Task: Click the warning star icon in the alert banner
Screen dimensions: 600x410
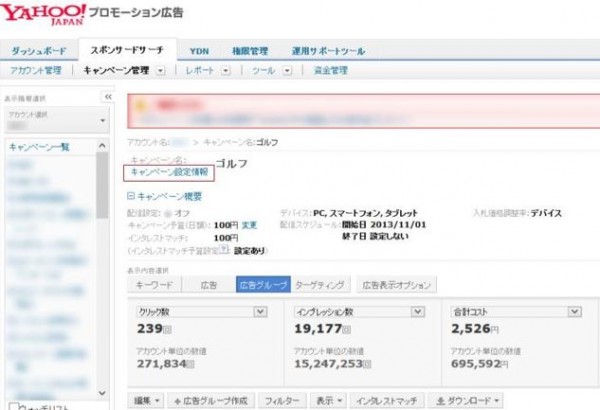Action: [141, 105]
